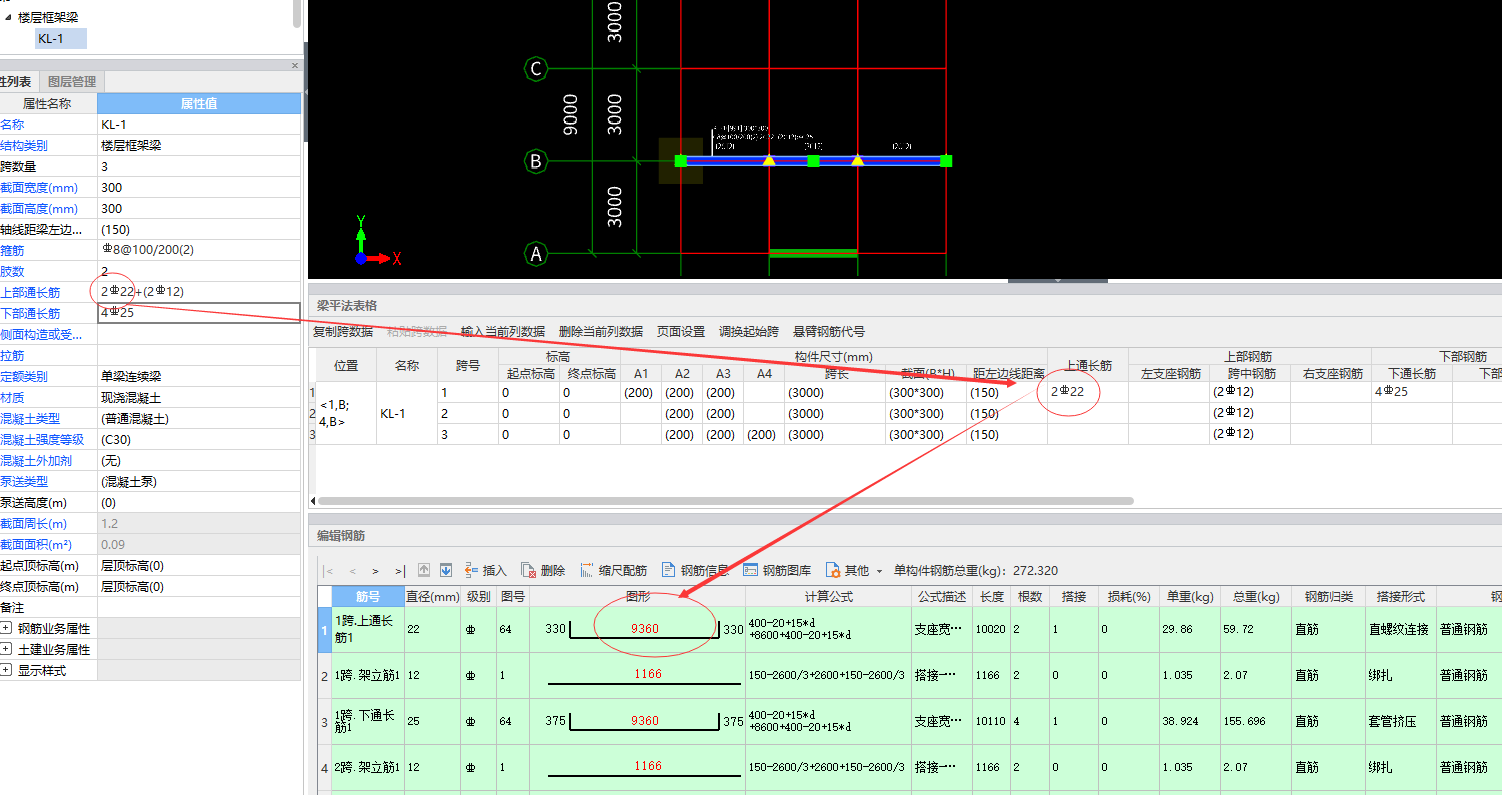Go to next rebar record arrow
The height and width of the screenshot is (795, 1502).
point(375,571)
